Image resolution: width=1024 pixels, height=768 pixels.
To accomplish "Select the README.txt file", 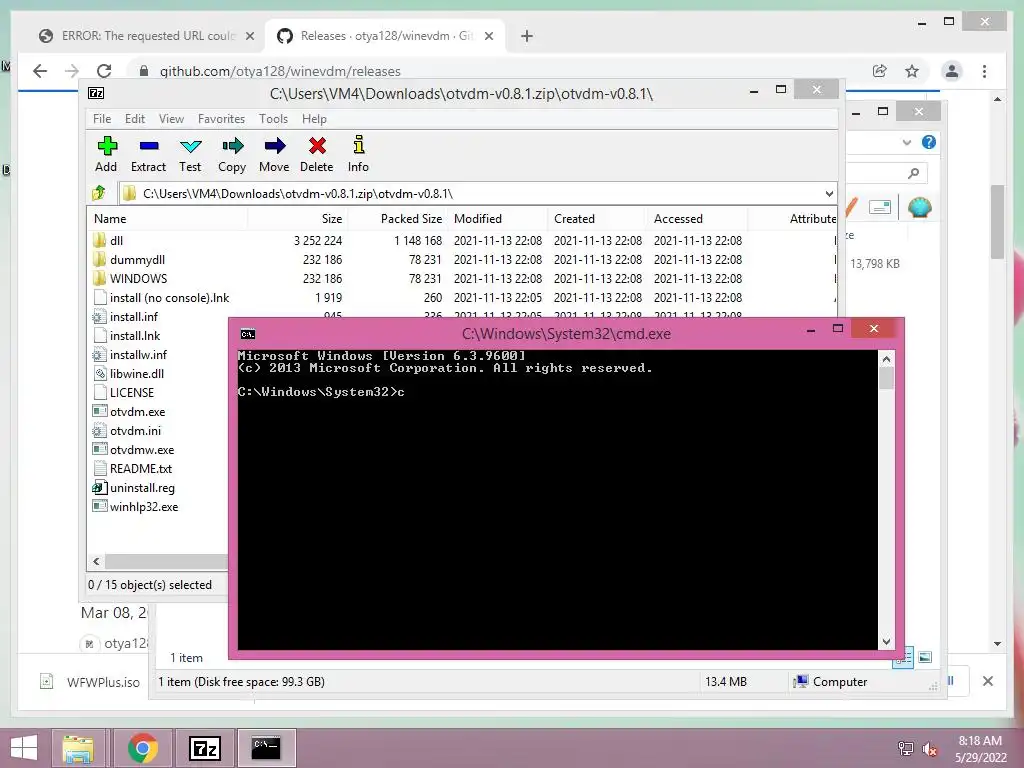I will tap(140, 468).
